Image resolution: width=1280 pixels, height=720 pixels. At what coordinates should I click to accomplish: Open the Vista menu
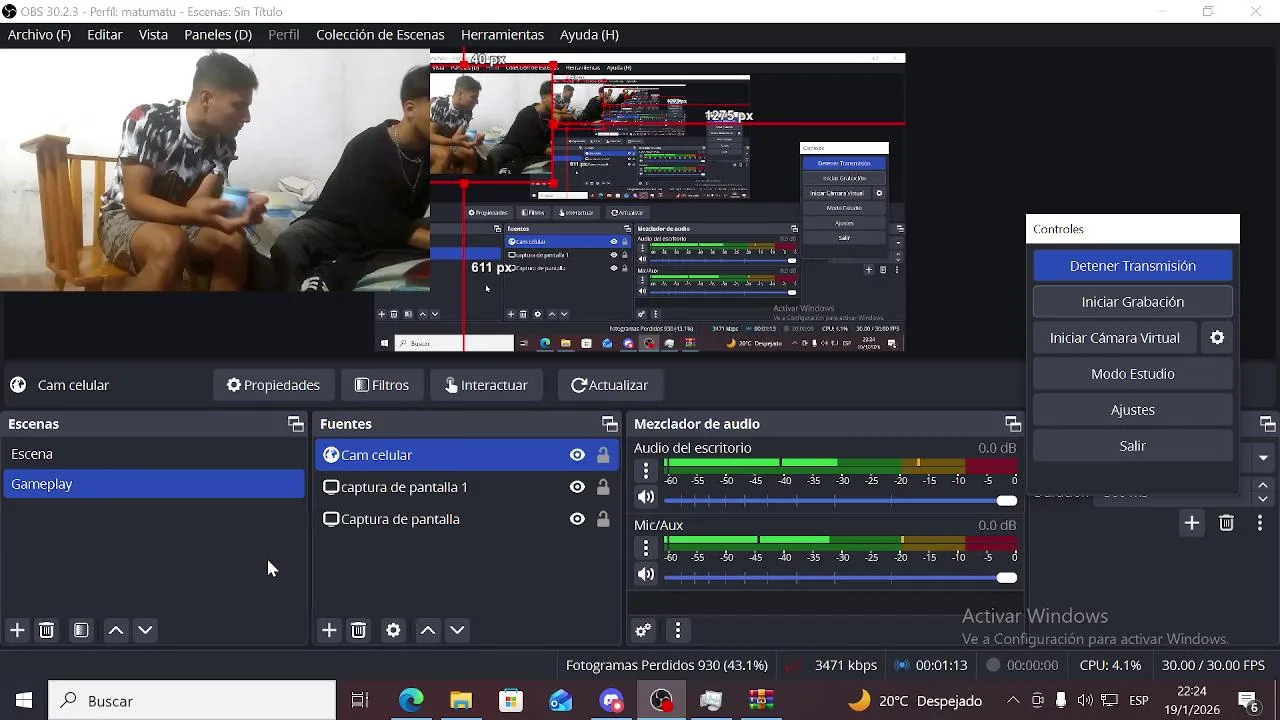pos(153,35)
